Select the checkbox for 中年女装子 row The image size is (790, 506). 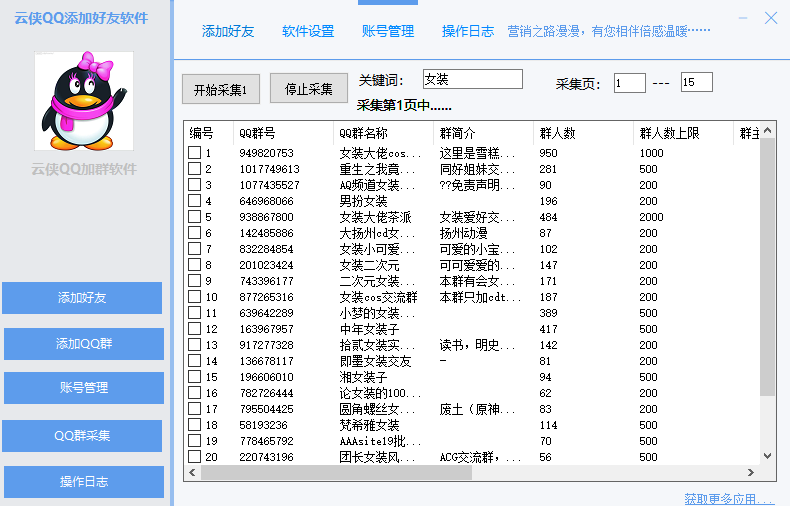click(x=195, y=329)
